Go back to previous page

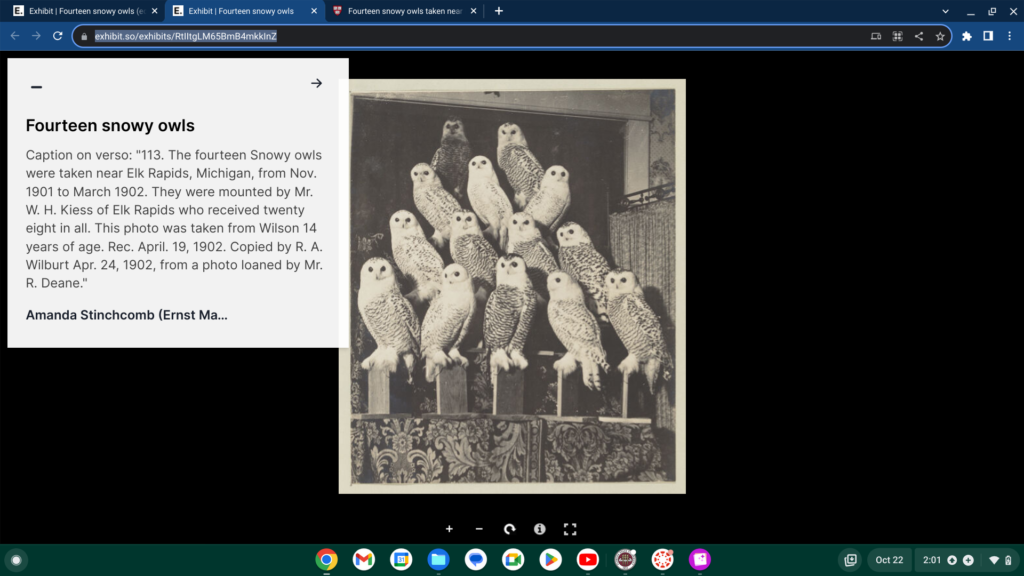15,36
